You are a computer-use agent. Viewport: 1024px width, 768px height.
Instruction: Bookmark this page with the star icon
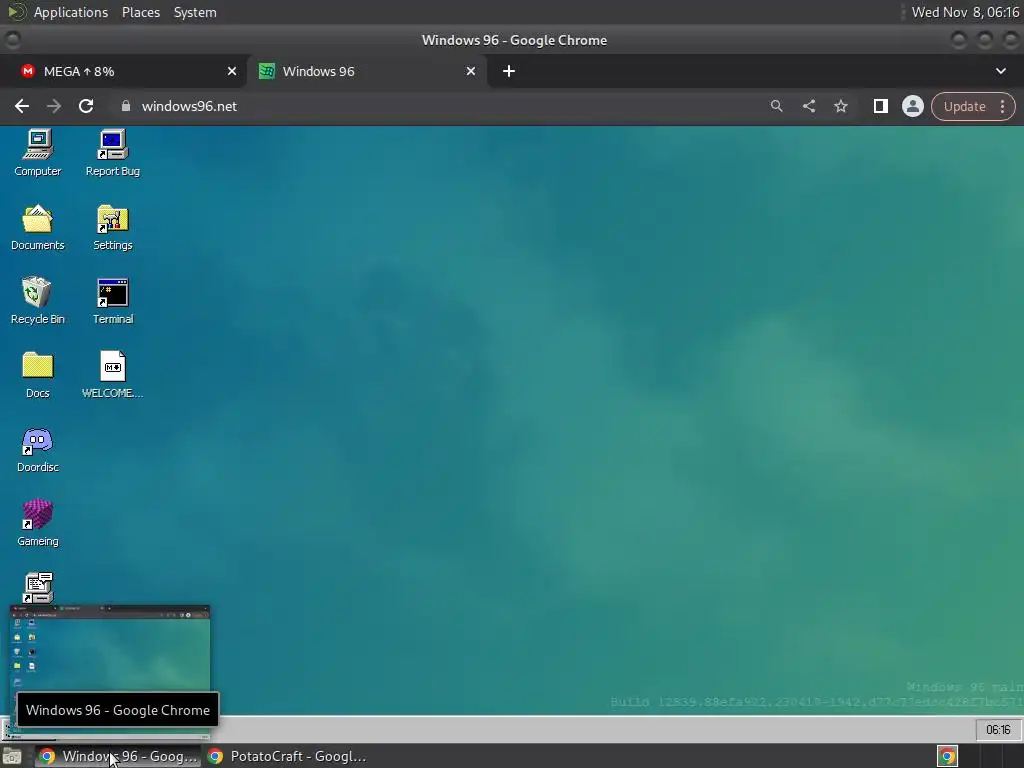[x=840, y=106]
